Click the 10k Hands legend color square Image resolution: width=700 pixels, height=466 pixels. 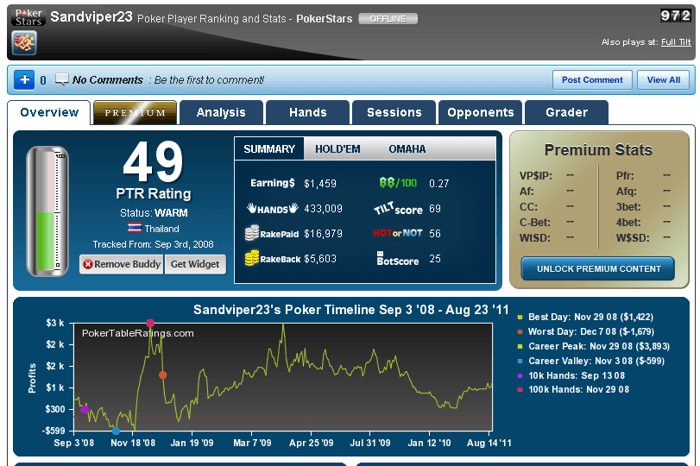click(520, 376)
